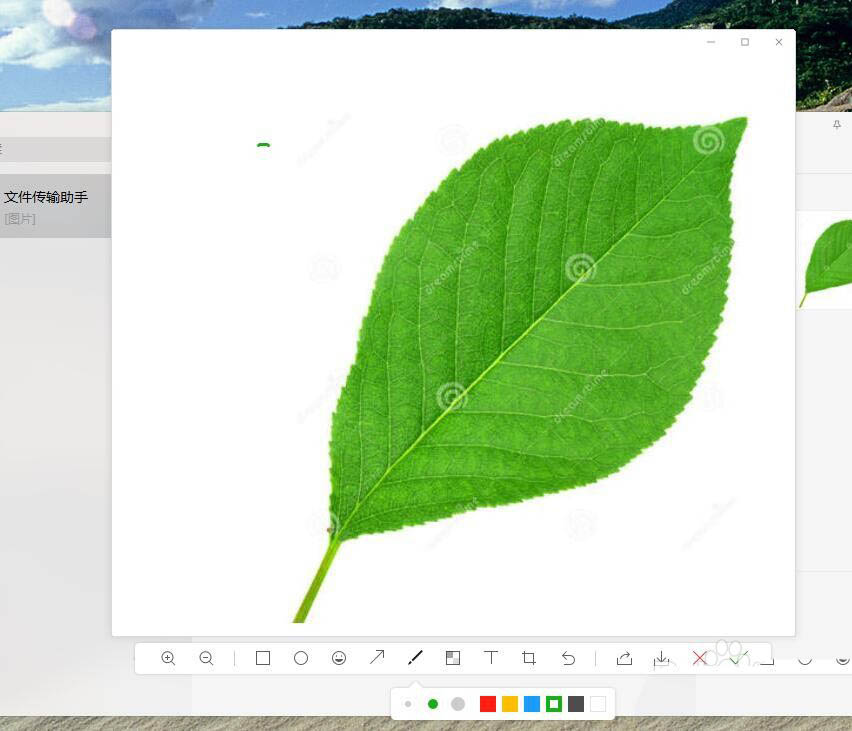
Task: Click the zoom out magnifier icon
Action: click(x=206, y=658)
